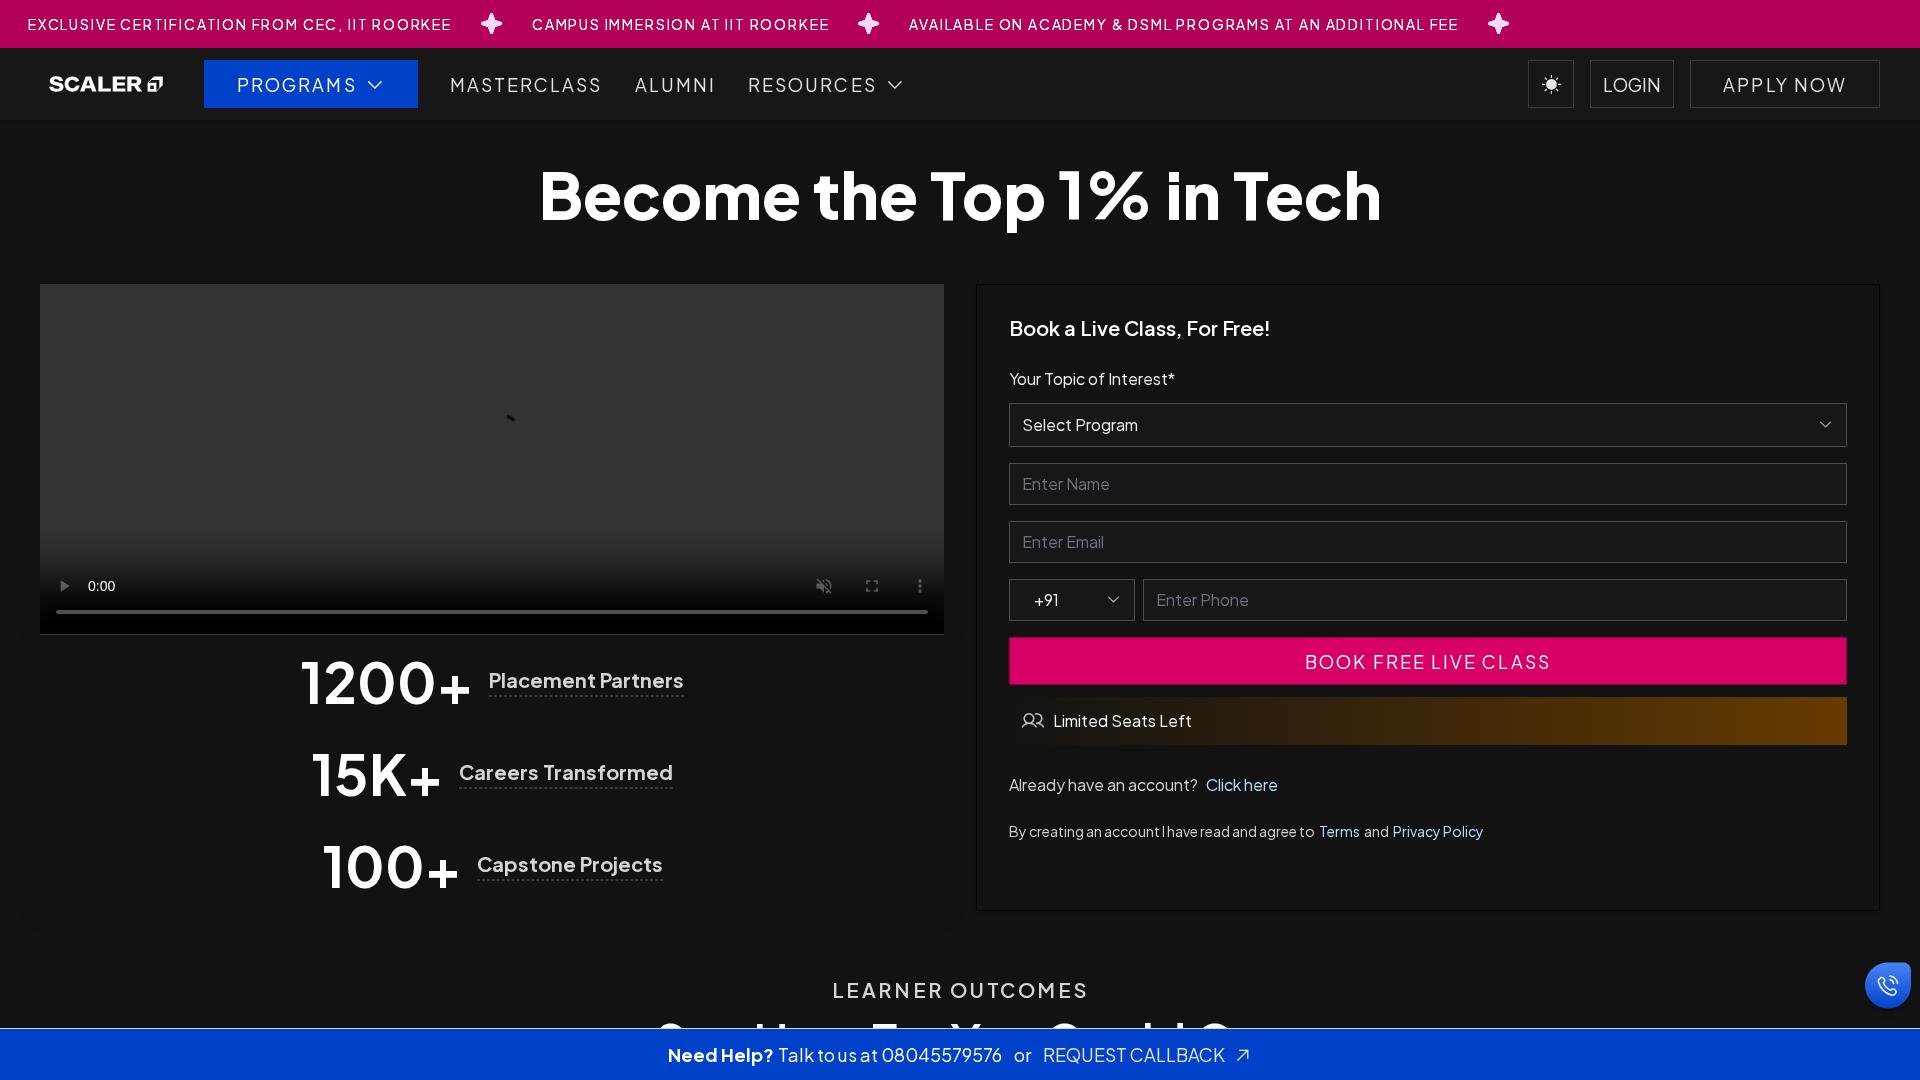Open the Masterclass page
Screen dimensions: 1920x1080
point(526,85)
